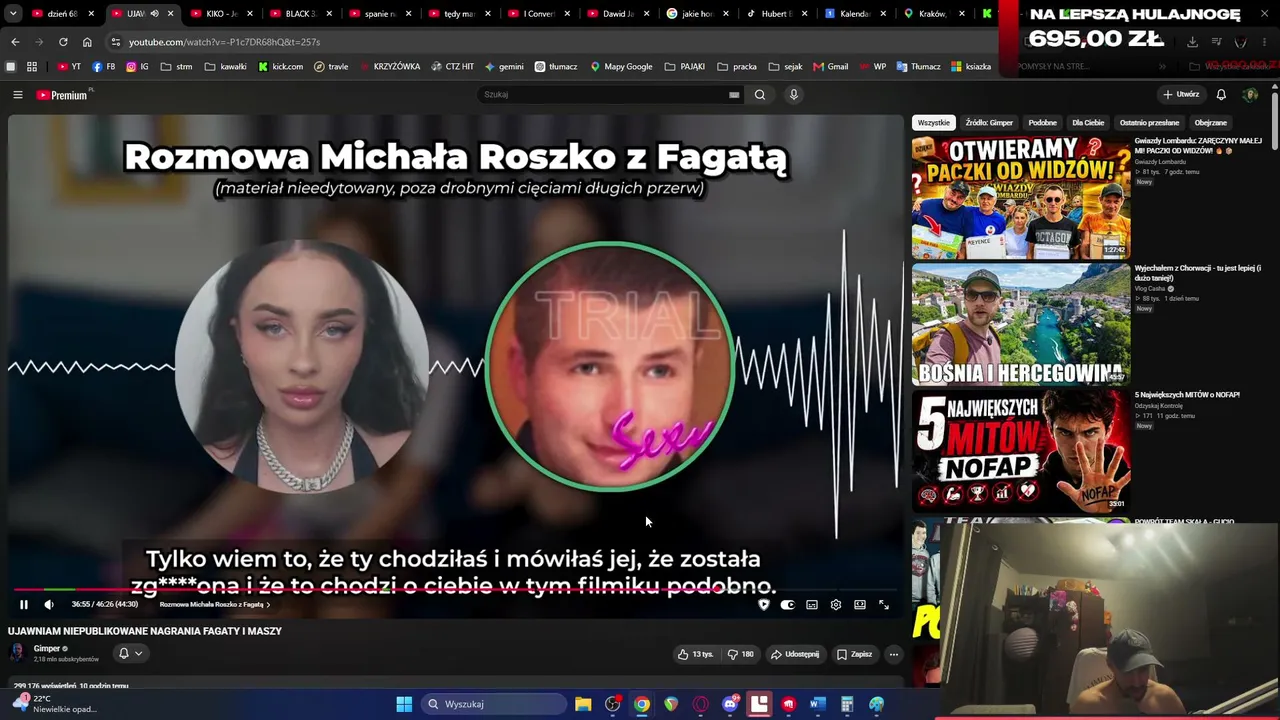Open the apps grid in bookmarks bar
The width and height of the screenshot is (1280, 720).
pyautogui.click(x=32, y=67)
